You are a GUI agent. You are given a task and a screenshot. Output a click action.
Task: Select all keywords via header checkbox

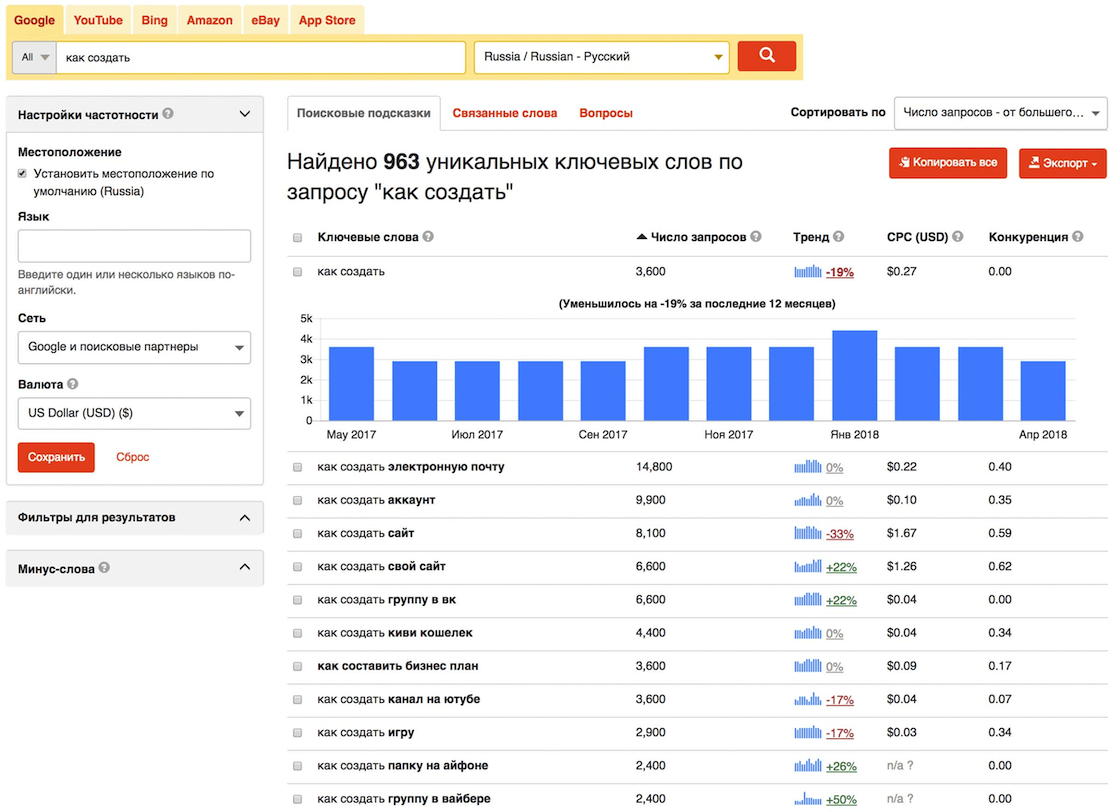[x=297, y=237]
